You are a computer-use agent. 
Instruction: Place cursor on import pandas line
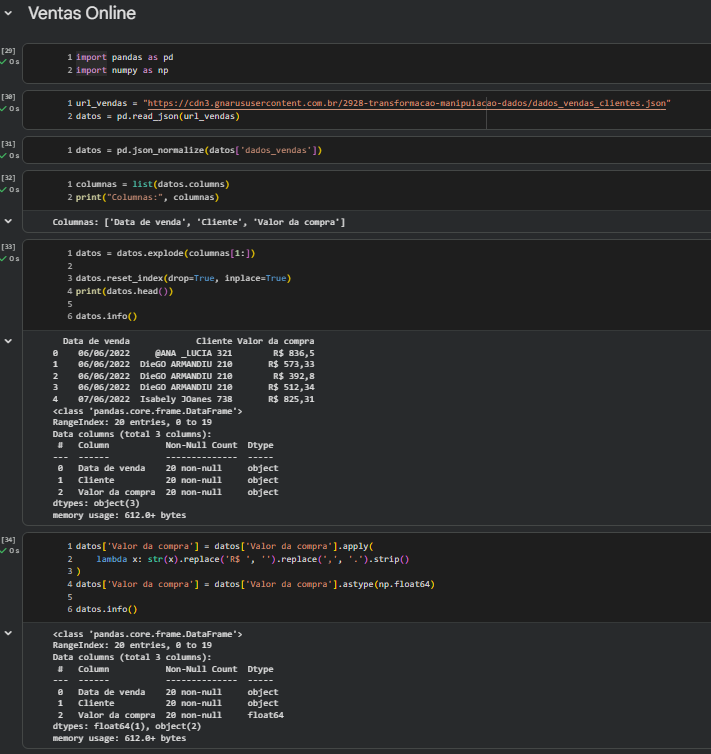click(x=124, y=57)
